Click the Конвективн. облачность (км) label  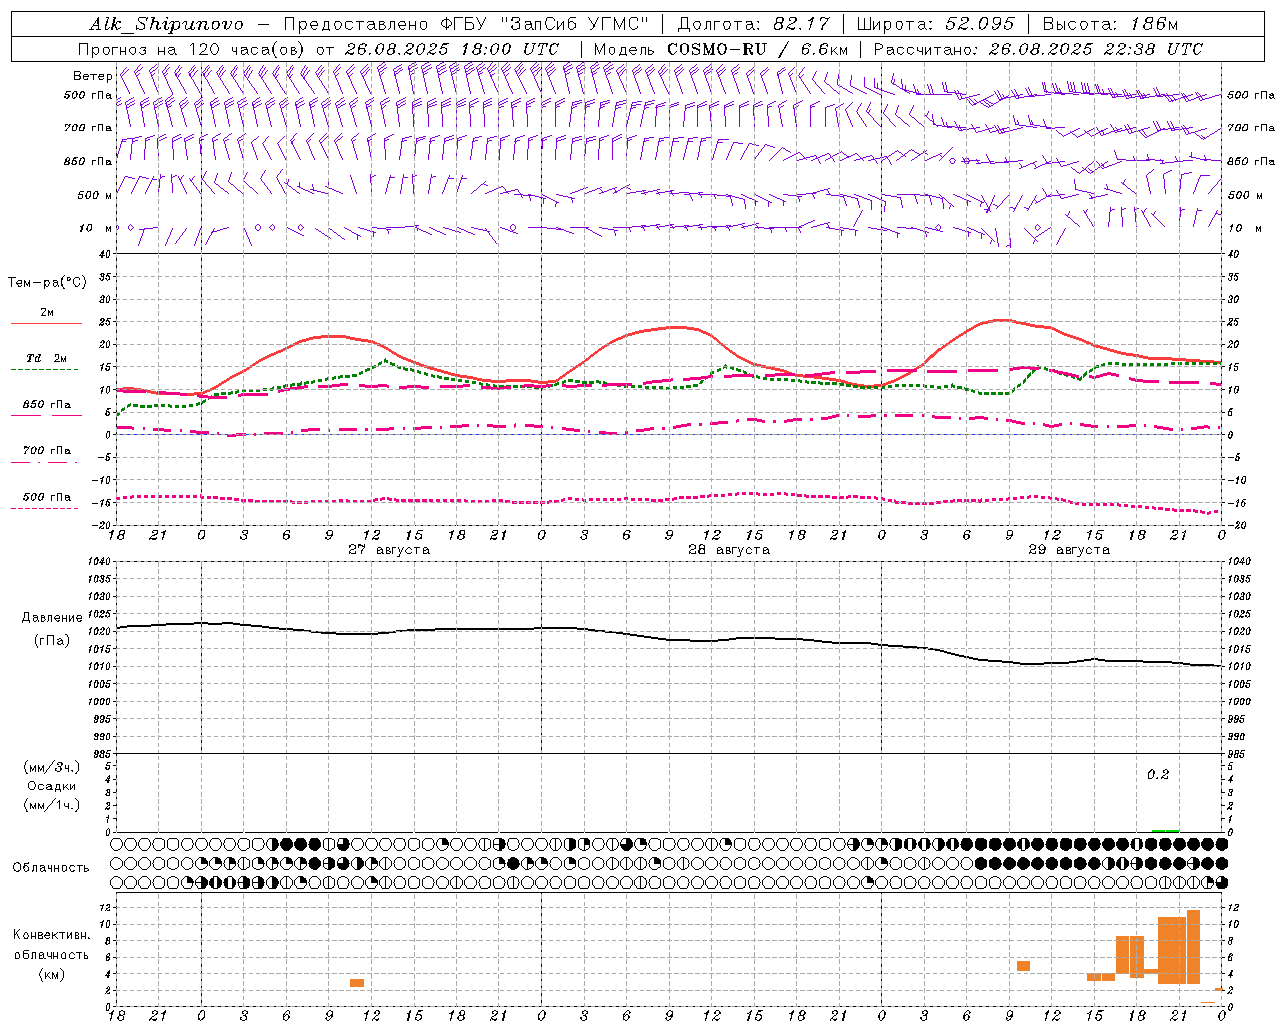pyautogui.click(x=52, y=954)
